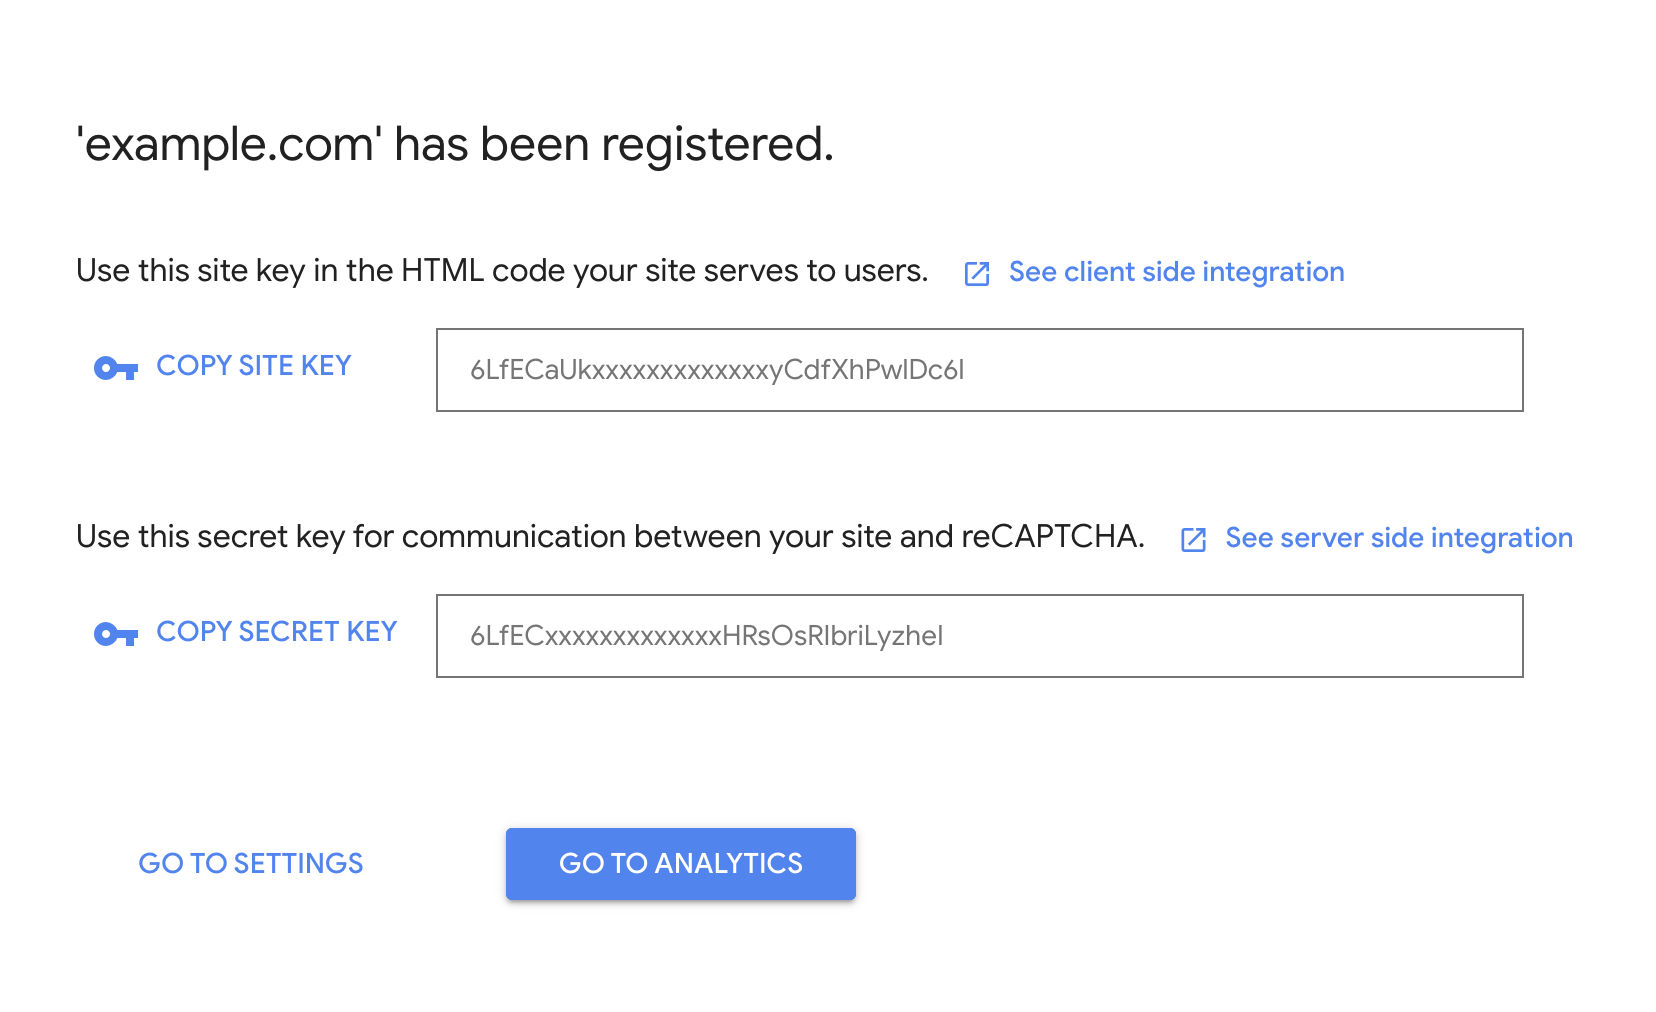
Task: Open See server side integration
Action: (1398, 537)
